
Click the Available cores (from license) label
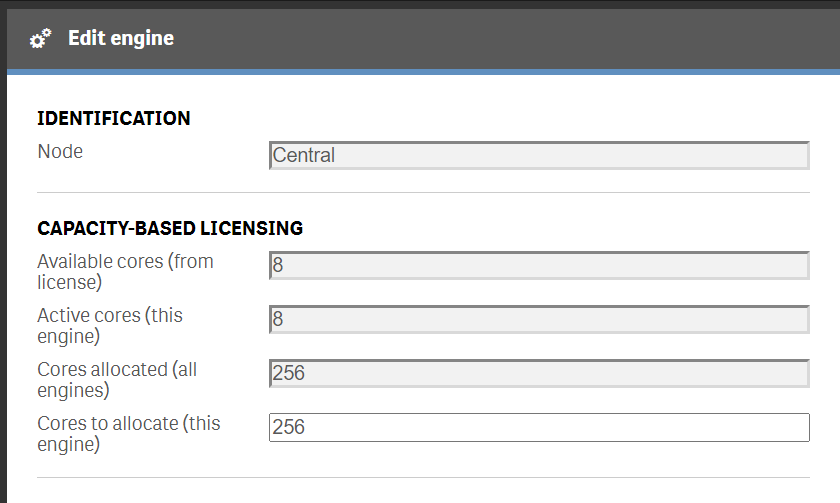pos(125,271)
